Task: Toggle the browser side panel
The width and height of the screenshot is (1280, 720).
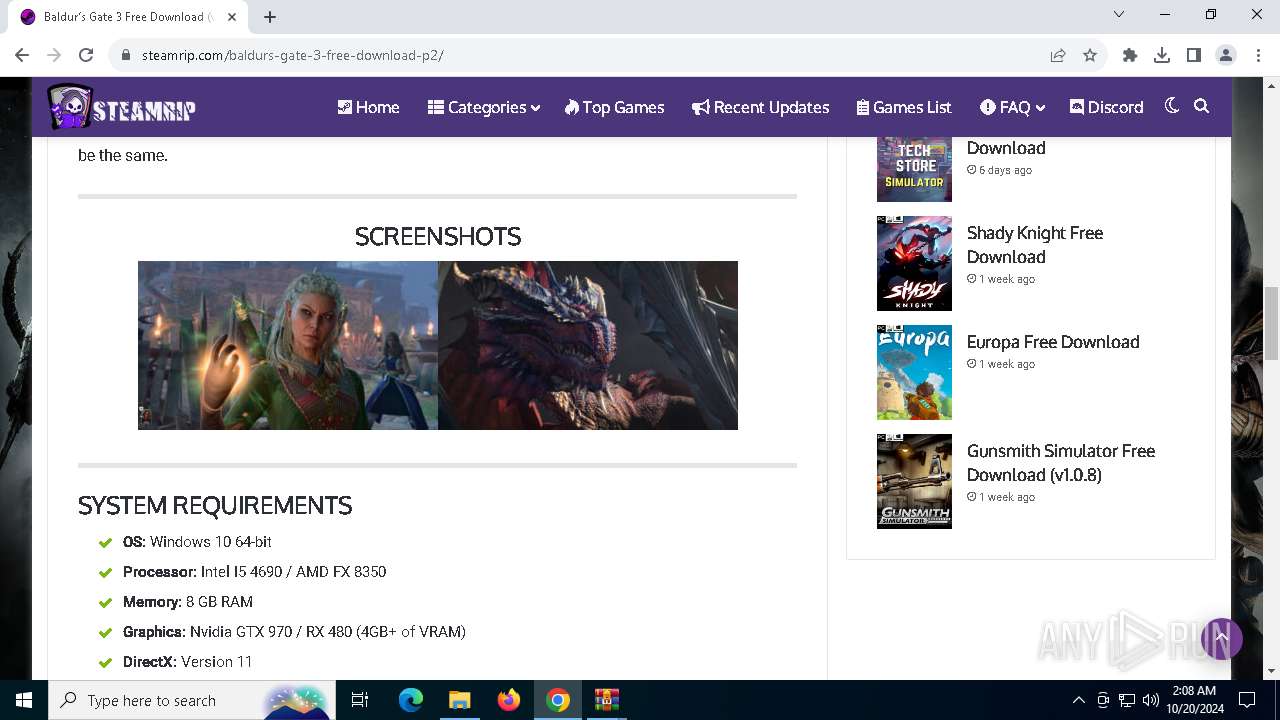Action: [x=1194, y=55]
